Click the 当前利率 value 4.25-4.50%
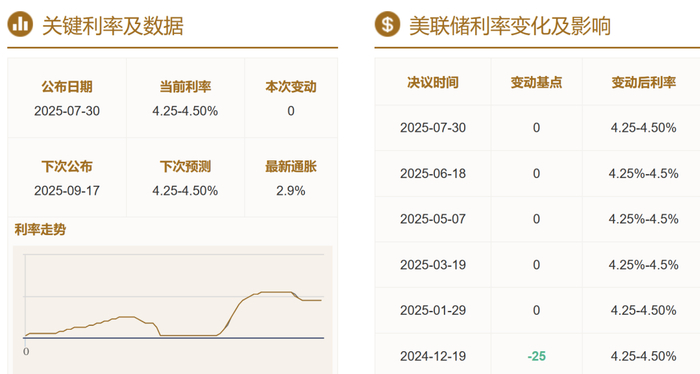 tap(185, 111)
